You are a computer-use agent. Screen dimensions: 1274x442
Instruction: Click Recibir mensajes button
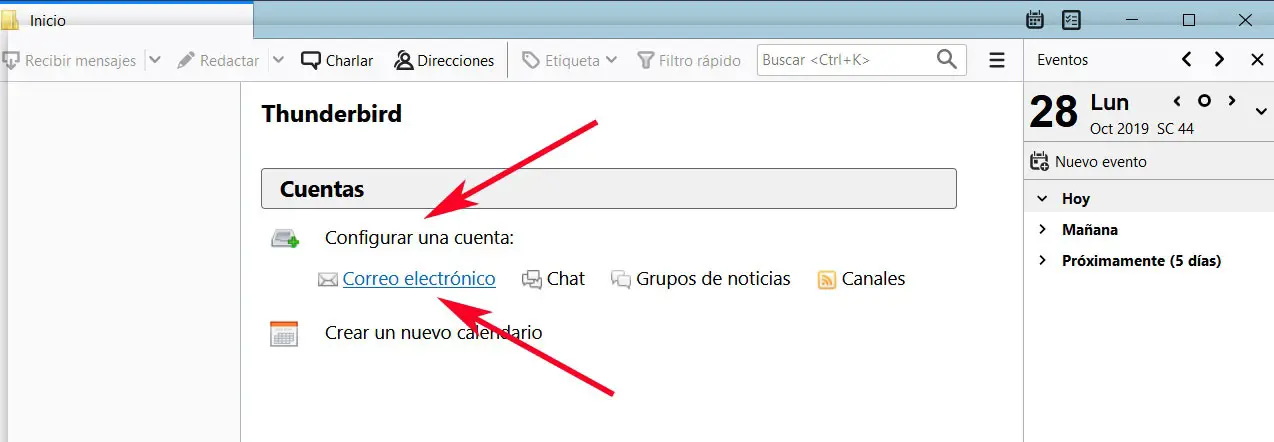(x=69, y=60)
